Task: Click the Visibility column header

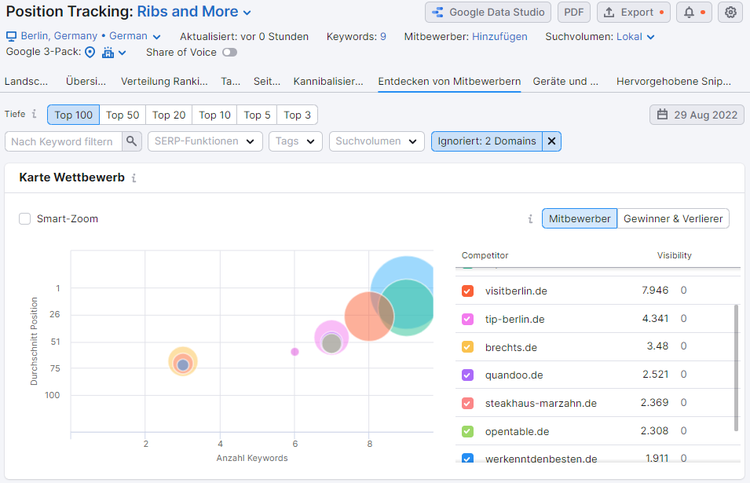Action: click(x=674, y=255)
